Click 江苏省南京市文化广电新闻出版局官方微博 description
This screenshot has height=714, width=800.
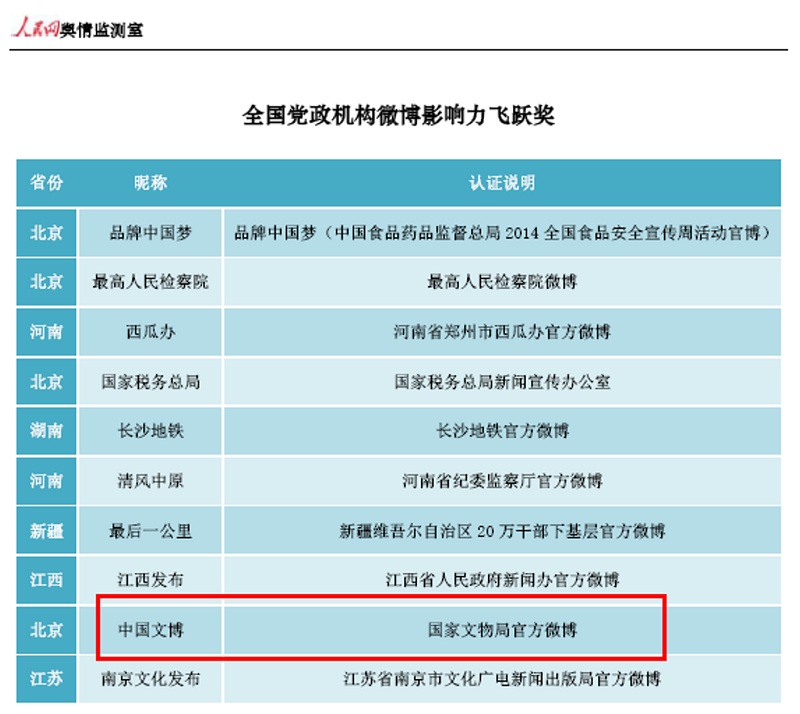[503, 679]
